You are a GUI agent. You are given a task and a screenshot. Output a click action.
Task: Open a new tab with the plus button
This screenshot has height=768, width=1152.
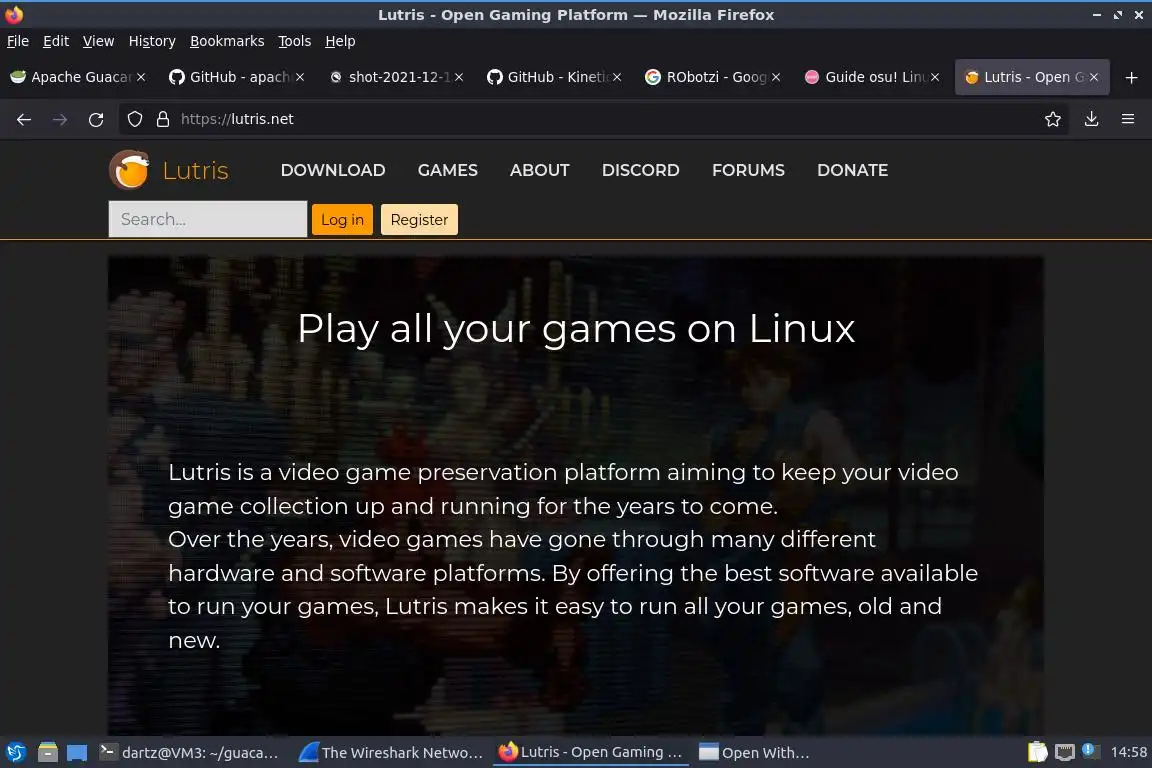coord(1131,77)
